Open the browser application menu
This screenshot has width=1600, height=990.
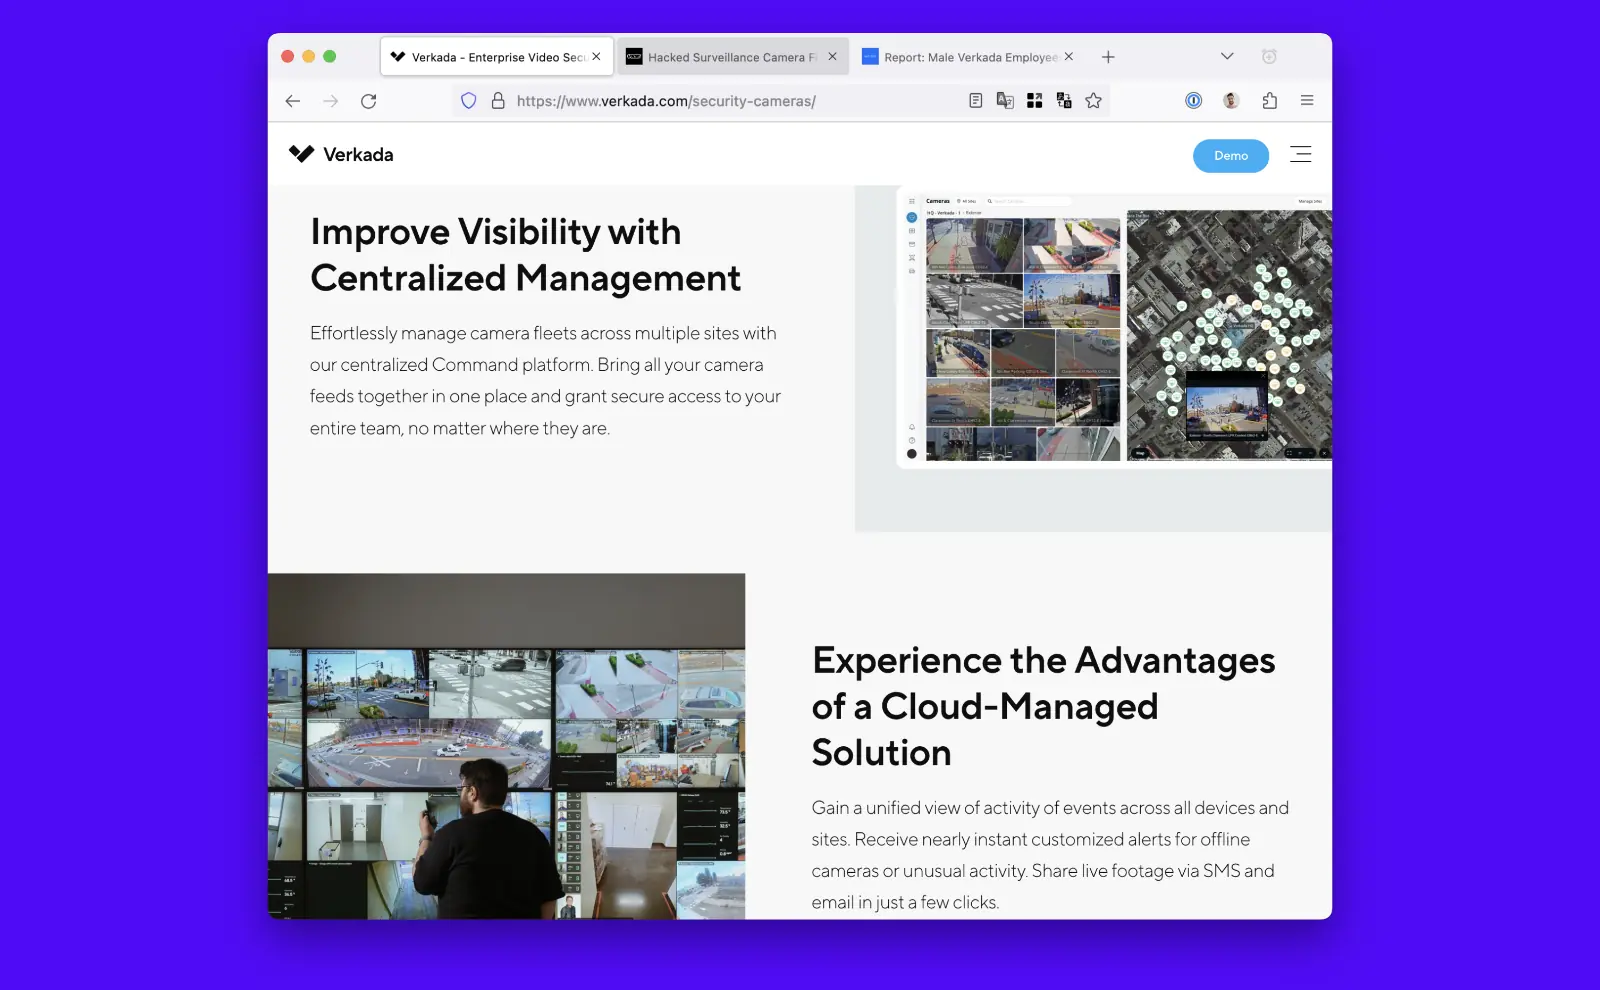[x=1307, y=100]
